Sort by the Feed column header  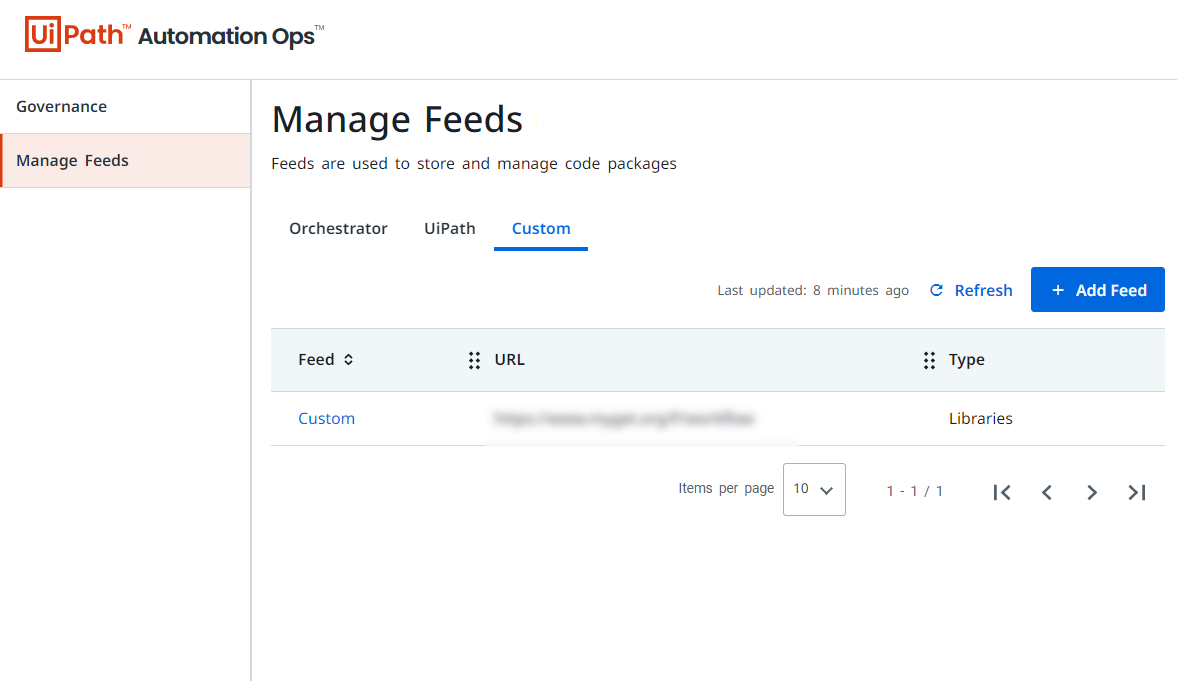coord(326,360)
